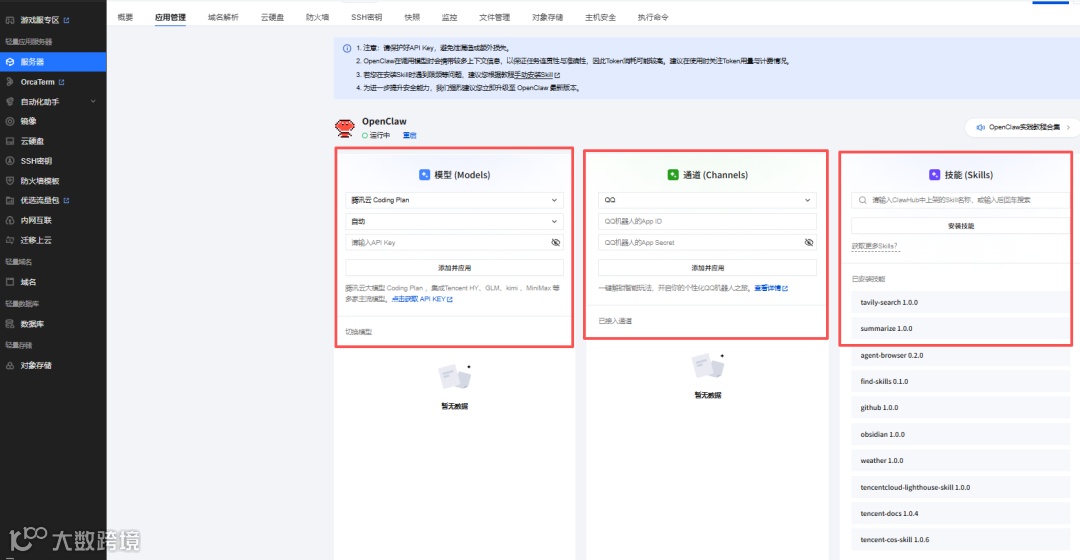Image resolution: width=1080 pixels, height=560 pixels.
Task: Click the 防火墙模板 shield icon
Action: coord(10,180)
